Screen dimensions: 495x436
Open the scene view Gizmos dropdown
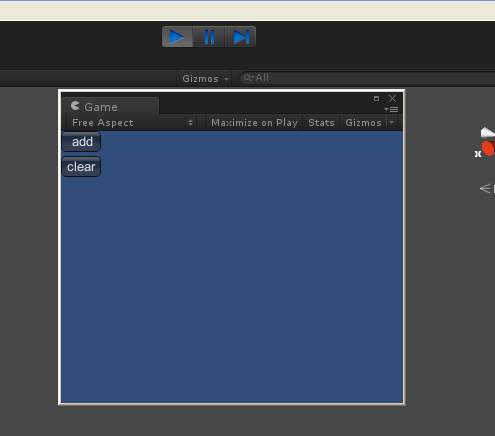click(204, 79)
